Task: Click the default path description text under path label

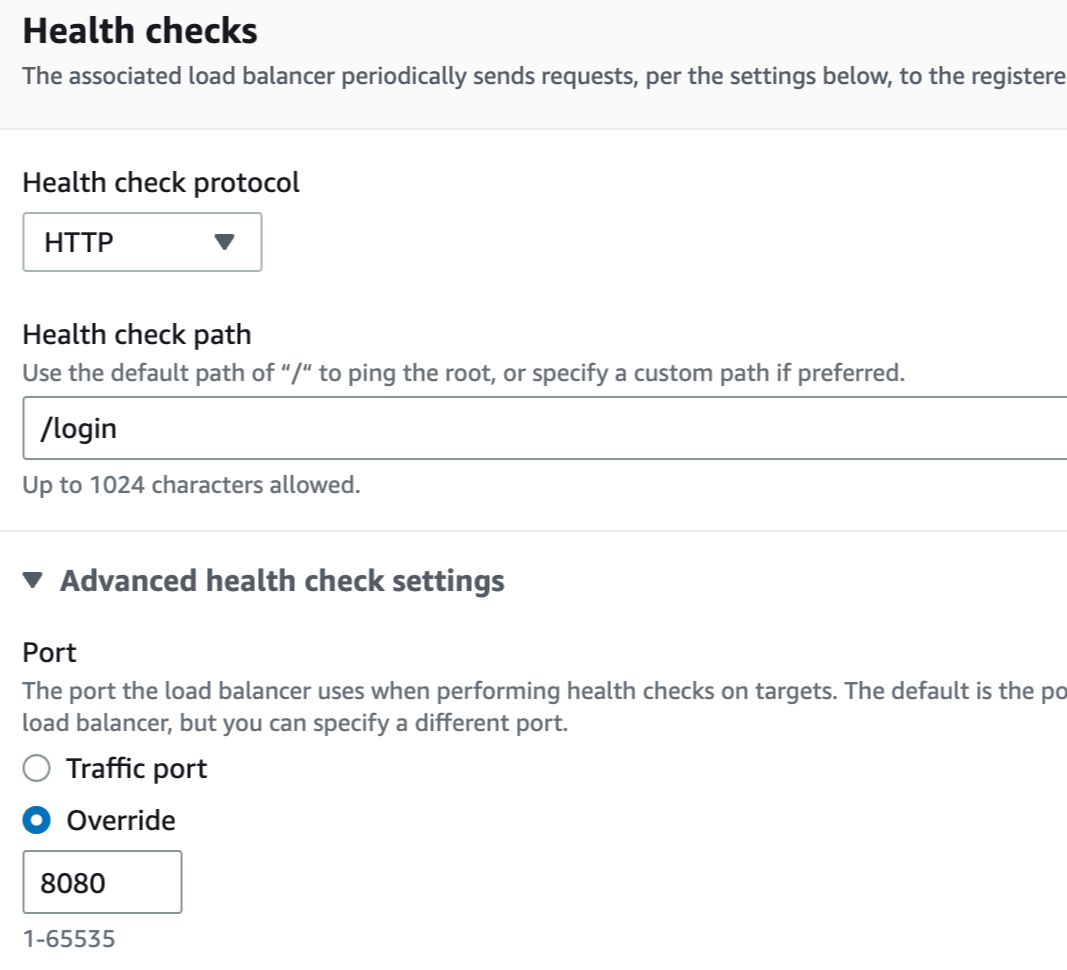Action: 463,373
